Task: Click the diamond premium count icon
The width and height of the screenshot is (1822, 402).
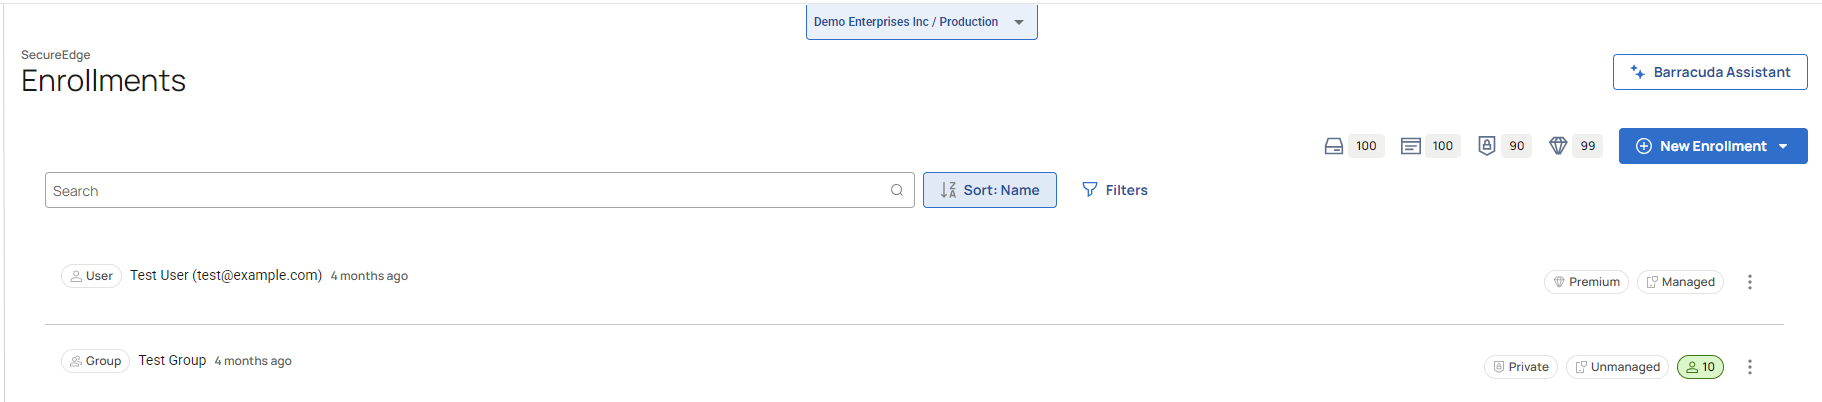Action: [1558, 146]
